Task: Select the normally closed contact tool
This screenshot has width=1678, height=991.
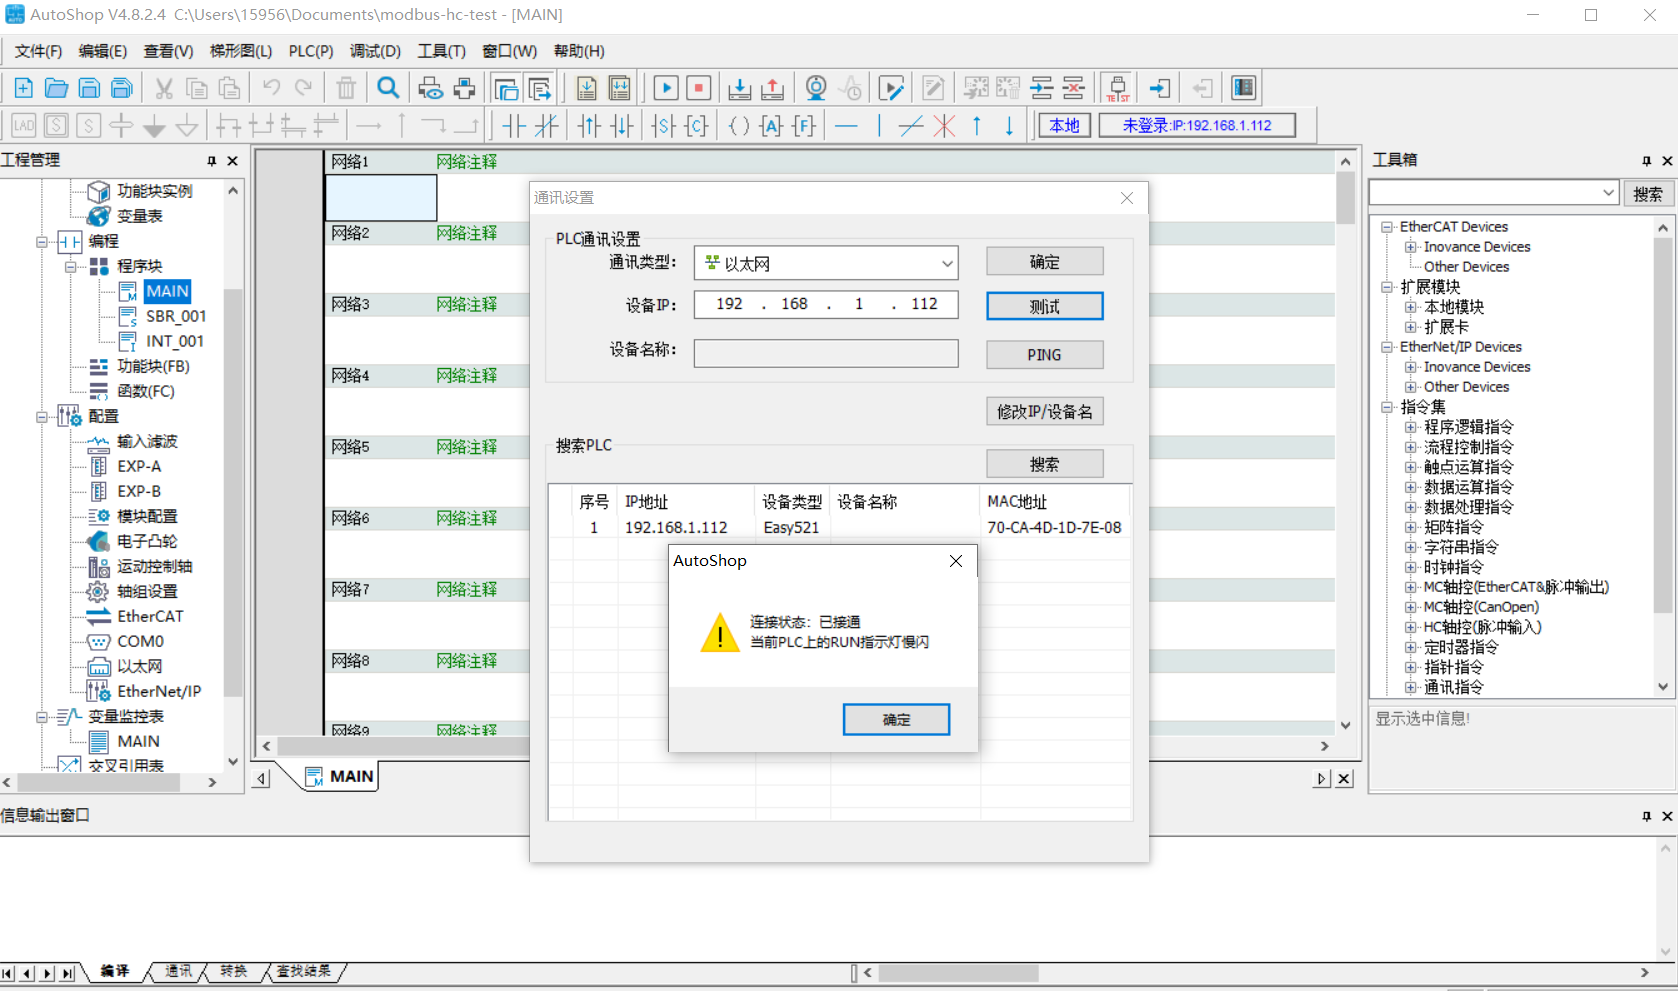Action: pyautogui.click(x=545, y=125)
